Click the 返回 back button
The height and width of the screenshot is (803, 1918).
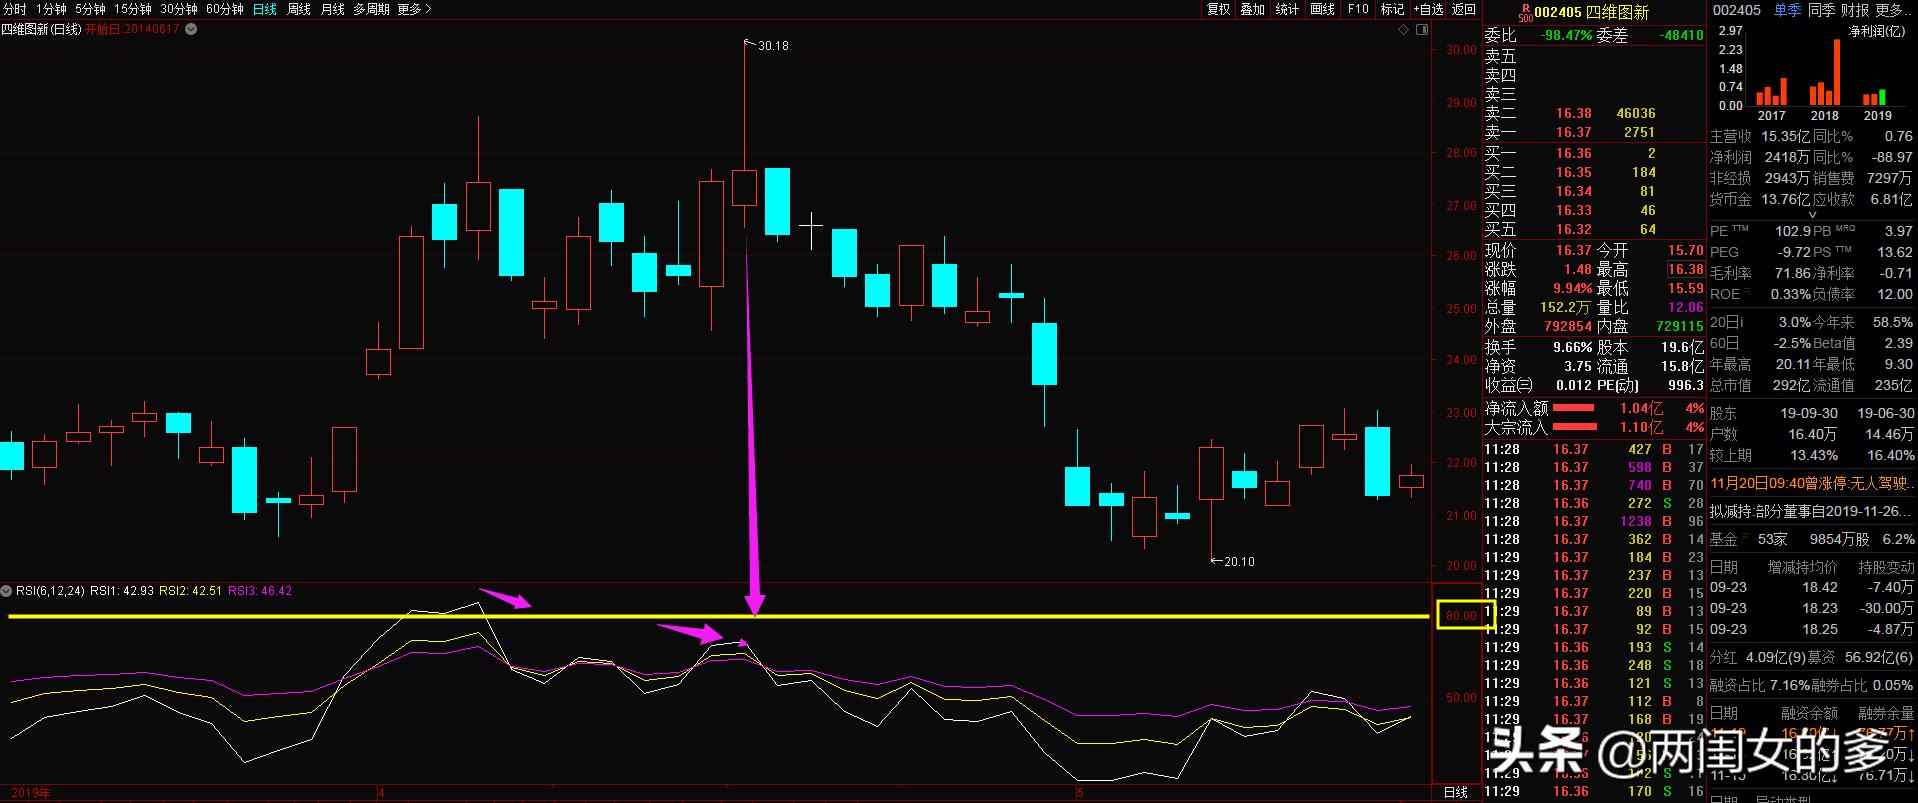[1464, 9]
